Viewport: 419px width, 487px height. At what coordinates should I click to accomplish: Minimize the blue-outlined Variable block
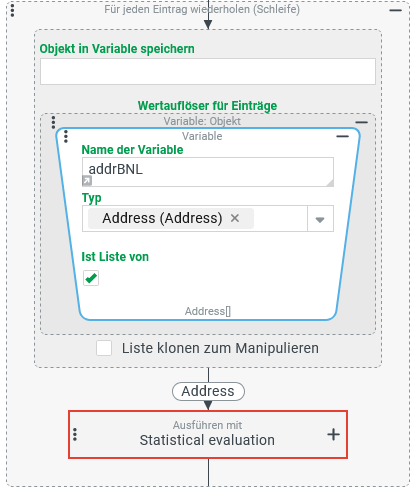point(342,136)
